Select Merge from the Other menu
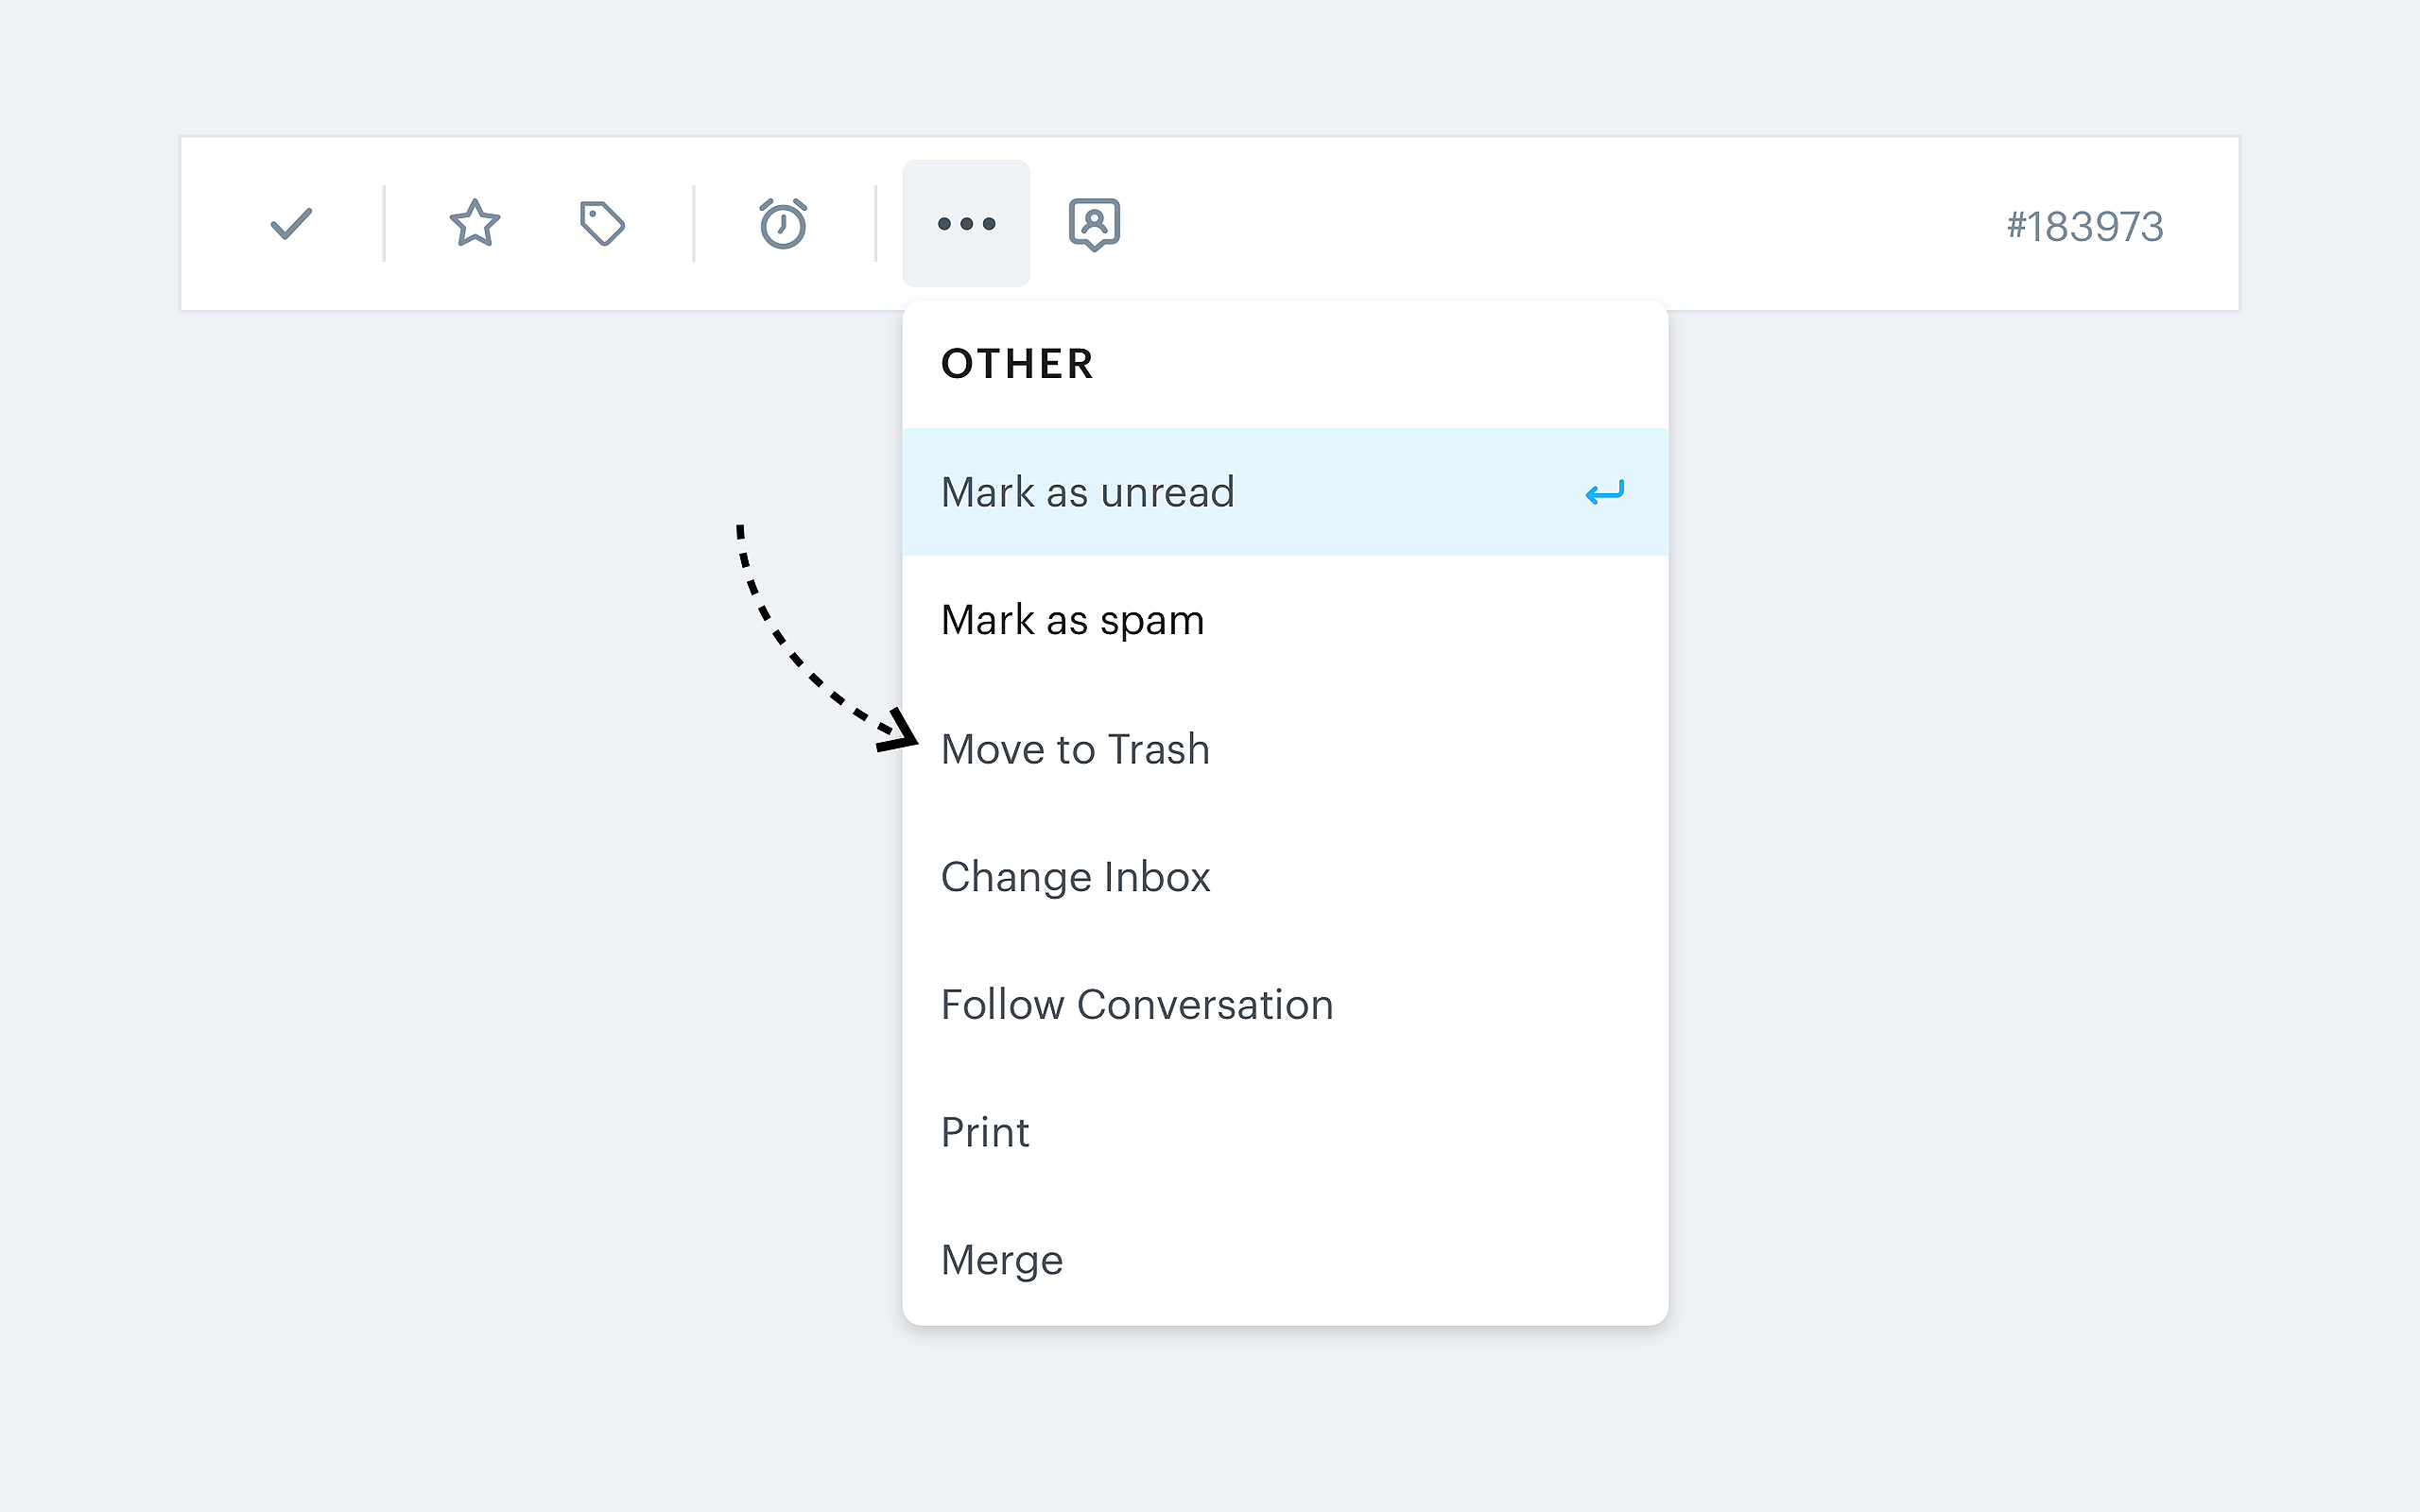The width and height of the screenshot is (2420, 1512). (1002, 1260)
